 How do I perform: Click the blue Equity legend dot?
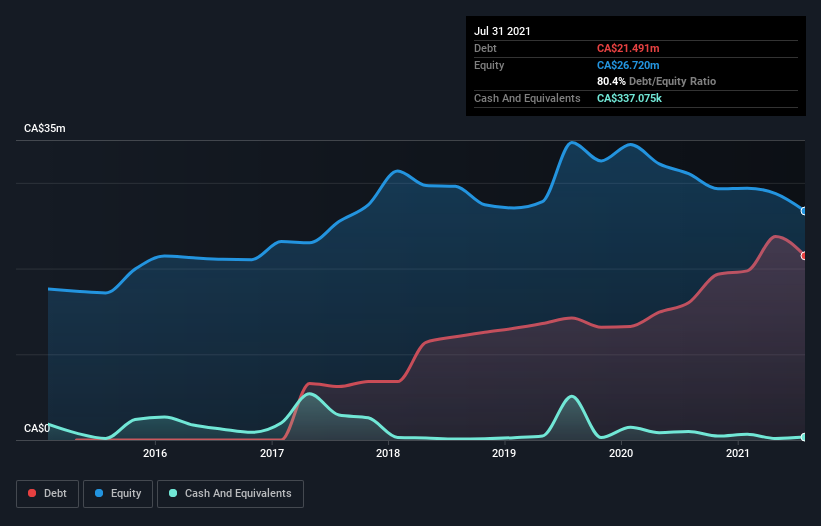(99, 493)
